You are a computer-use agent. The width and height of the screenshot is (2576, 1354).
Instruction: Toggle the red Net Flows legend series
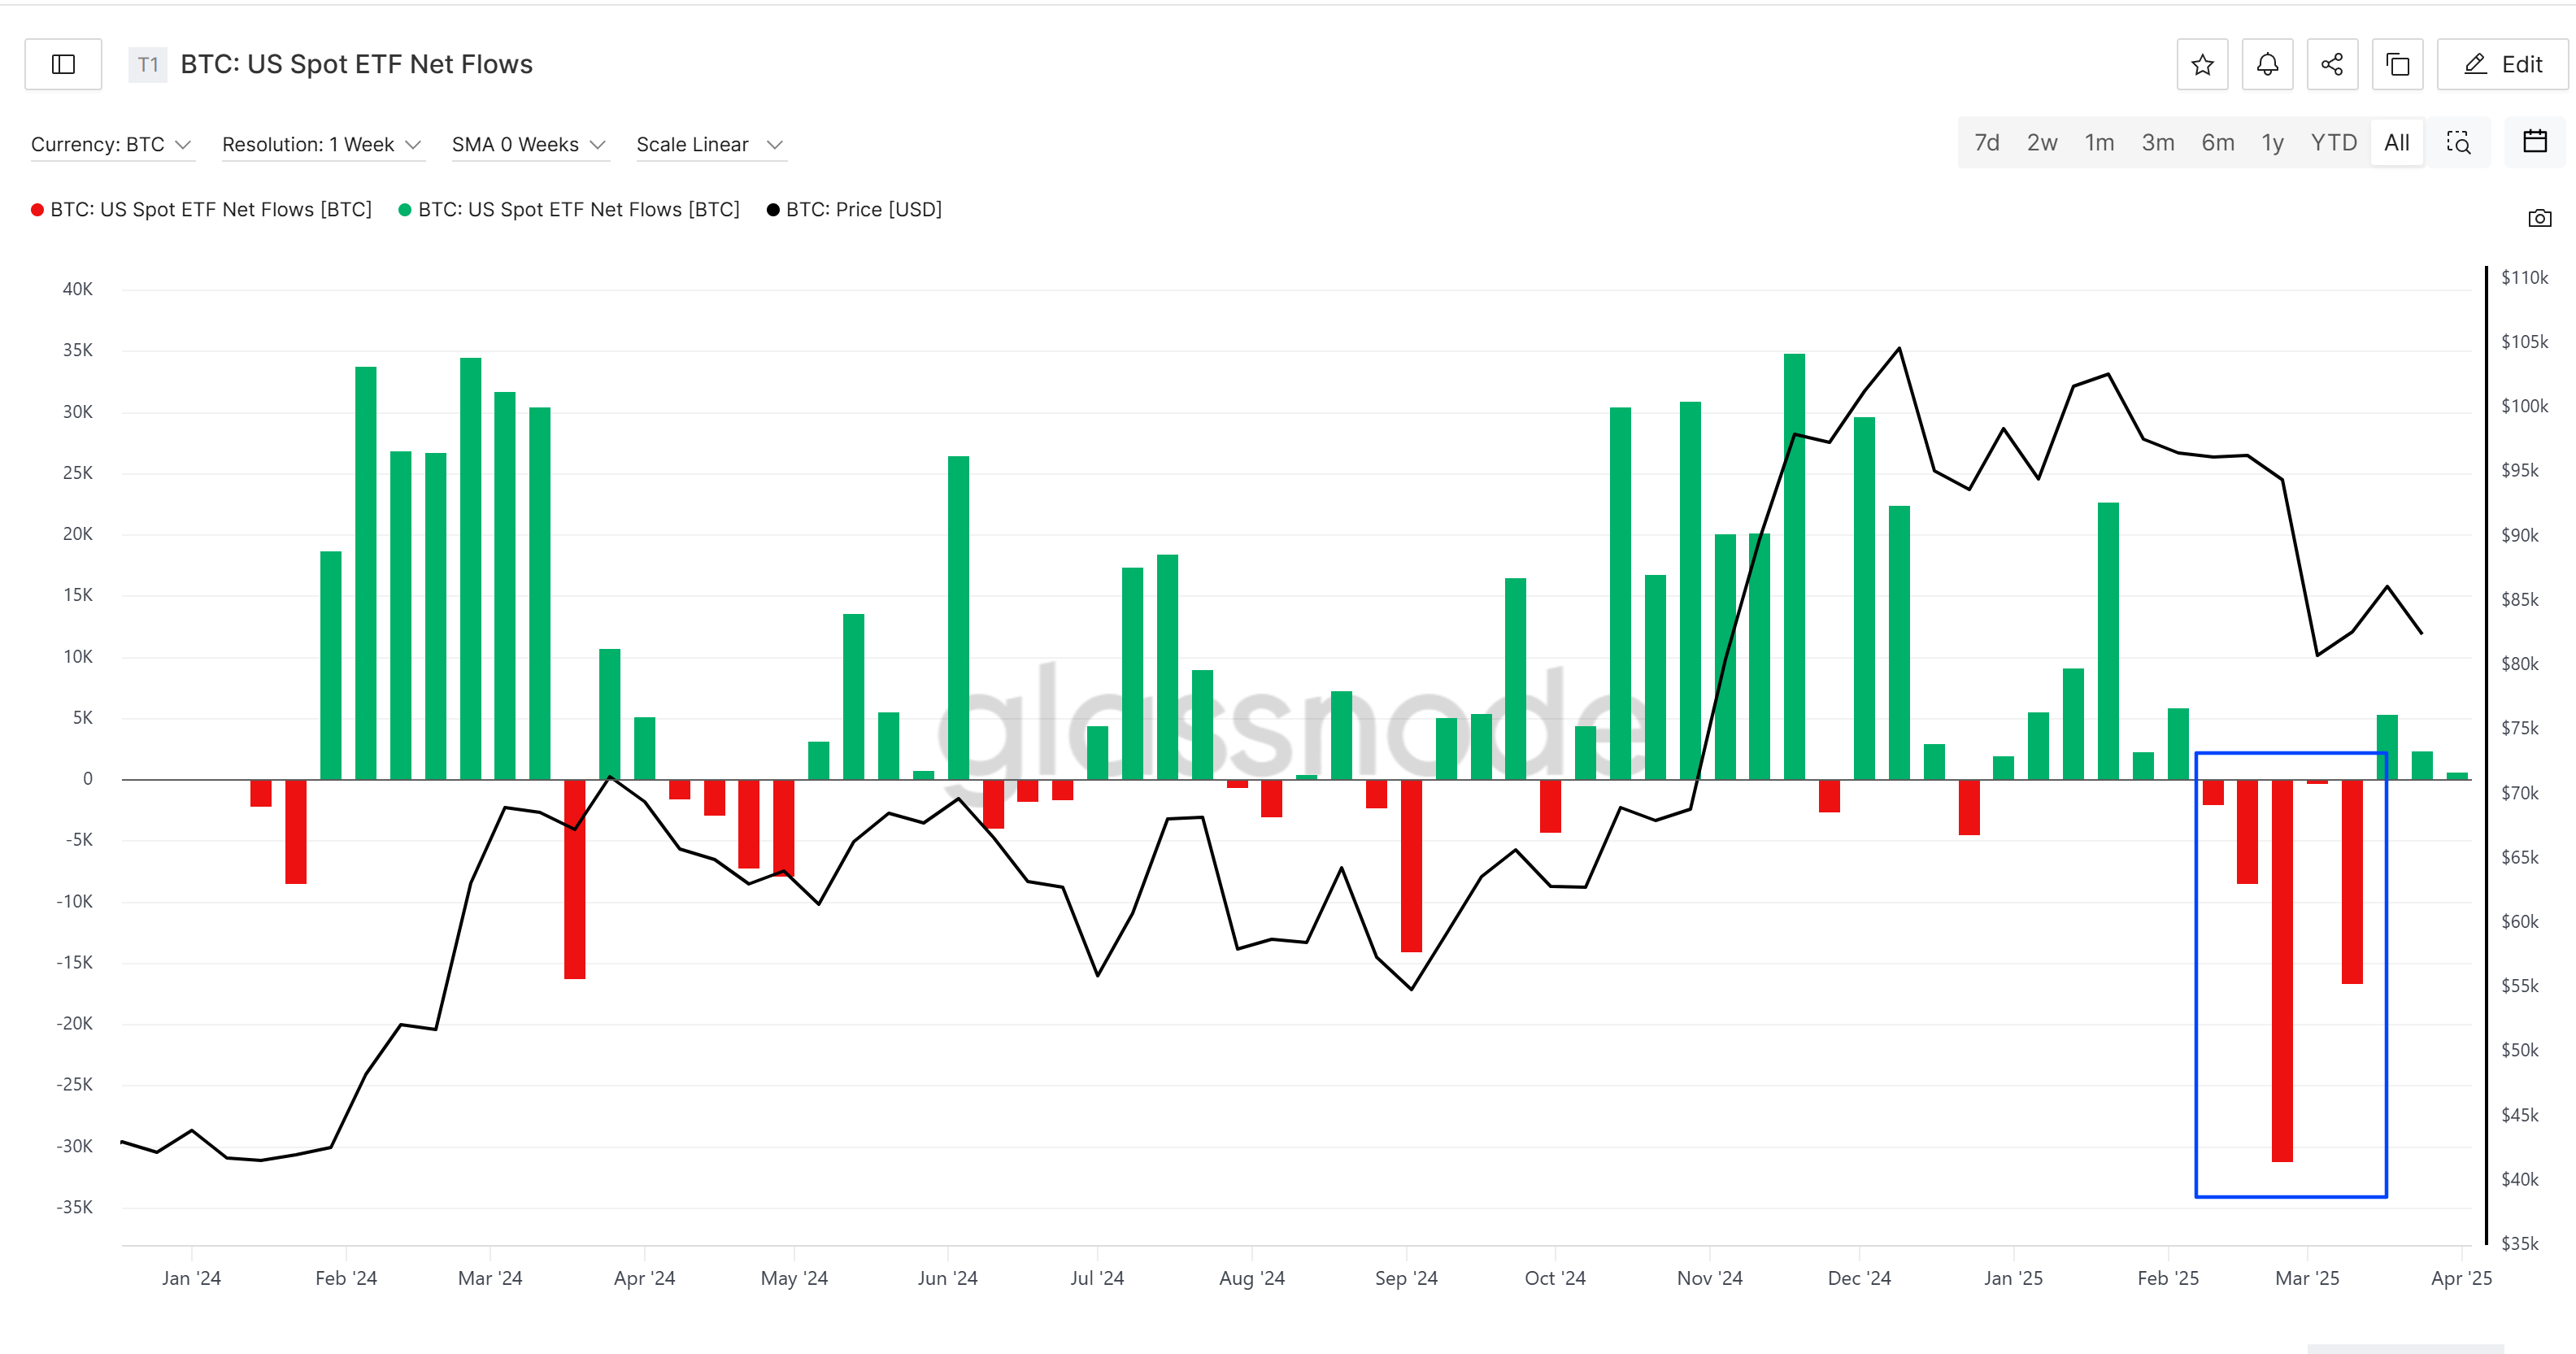click(x=201, y=210)
